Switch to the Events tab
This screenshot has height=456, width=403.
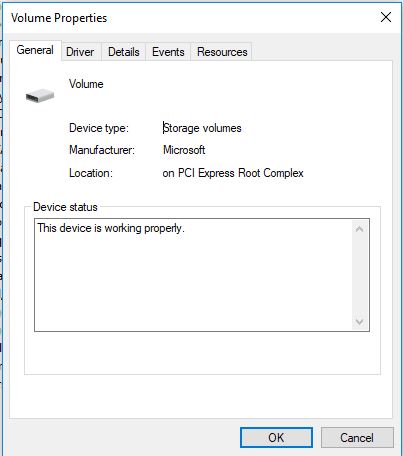click(168, 52)
